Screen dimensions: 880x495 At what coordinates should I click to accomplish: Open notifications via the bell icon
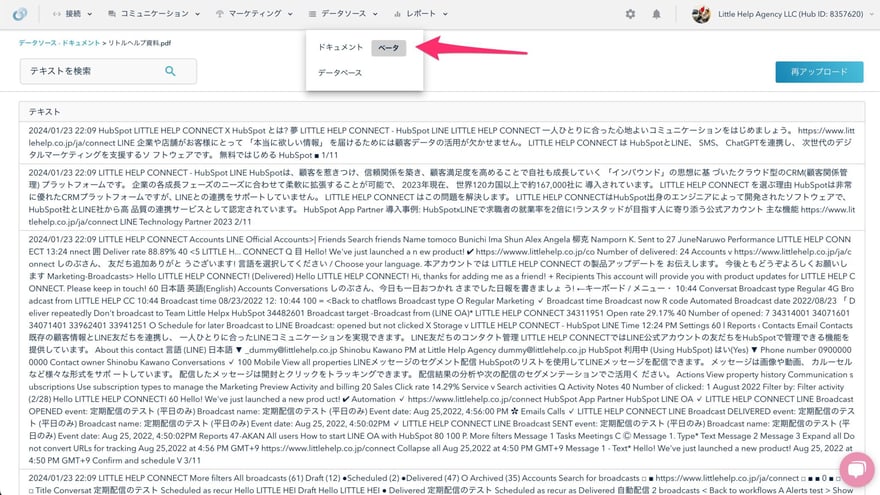[656, 14]
